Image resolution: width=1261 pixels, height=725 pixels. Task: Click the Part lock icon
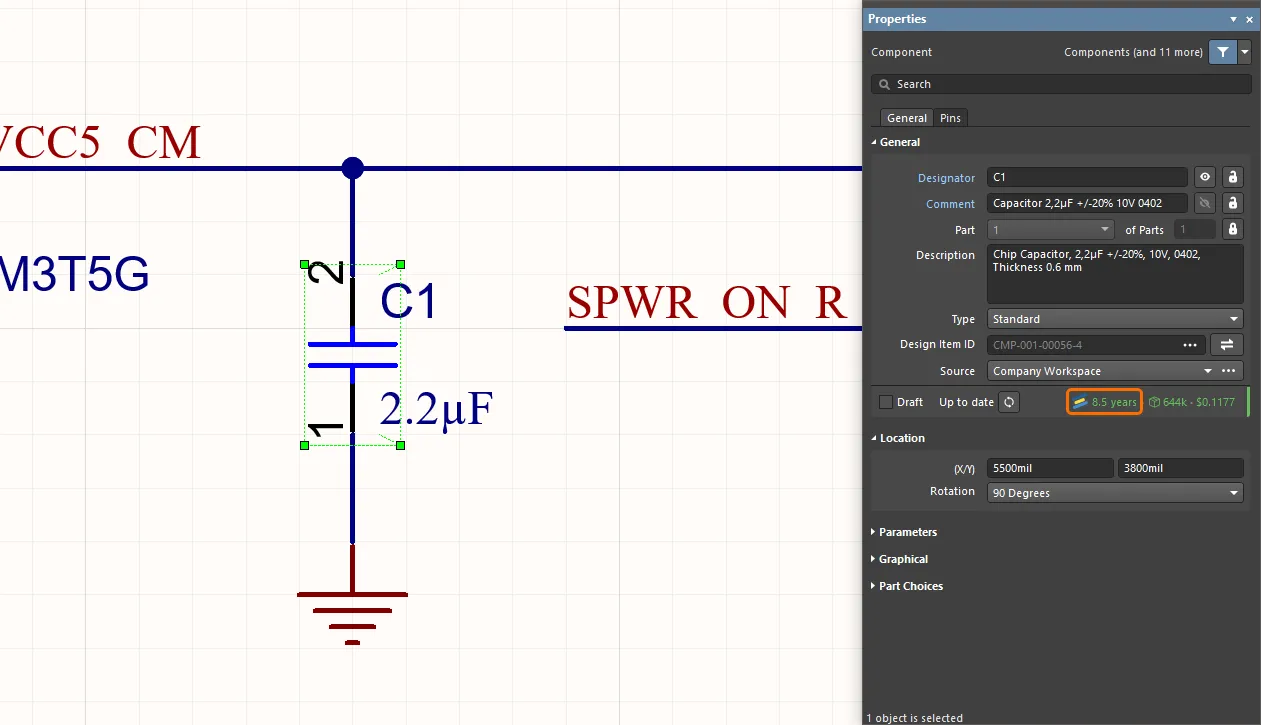1233,229
